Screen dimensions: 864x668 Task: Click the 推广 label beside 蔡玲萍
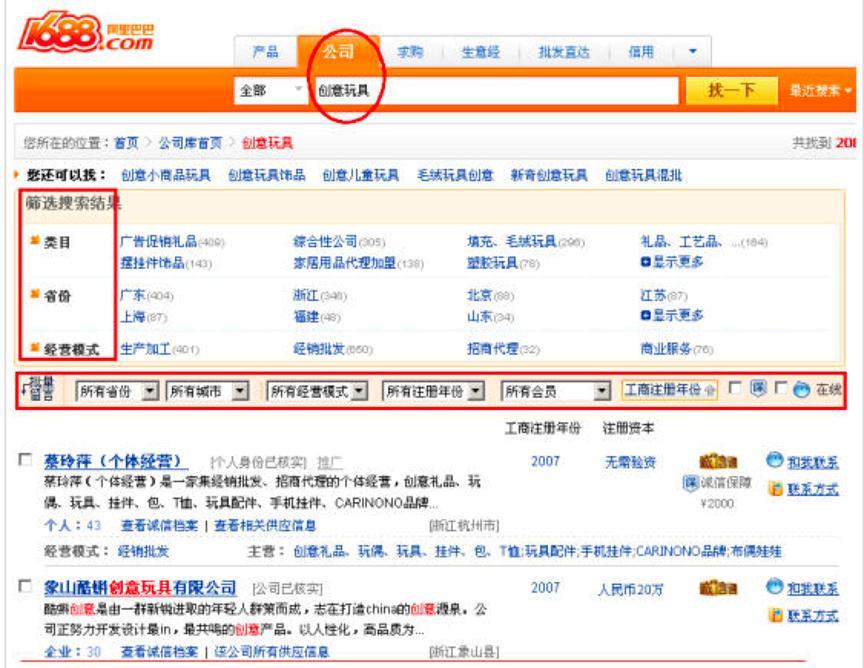tap(330, 462)
